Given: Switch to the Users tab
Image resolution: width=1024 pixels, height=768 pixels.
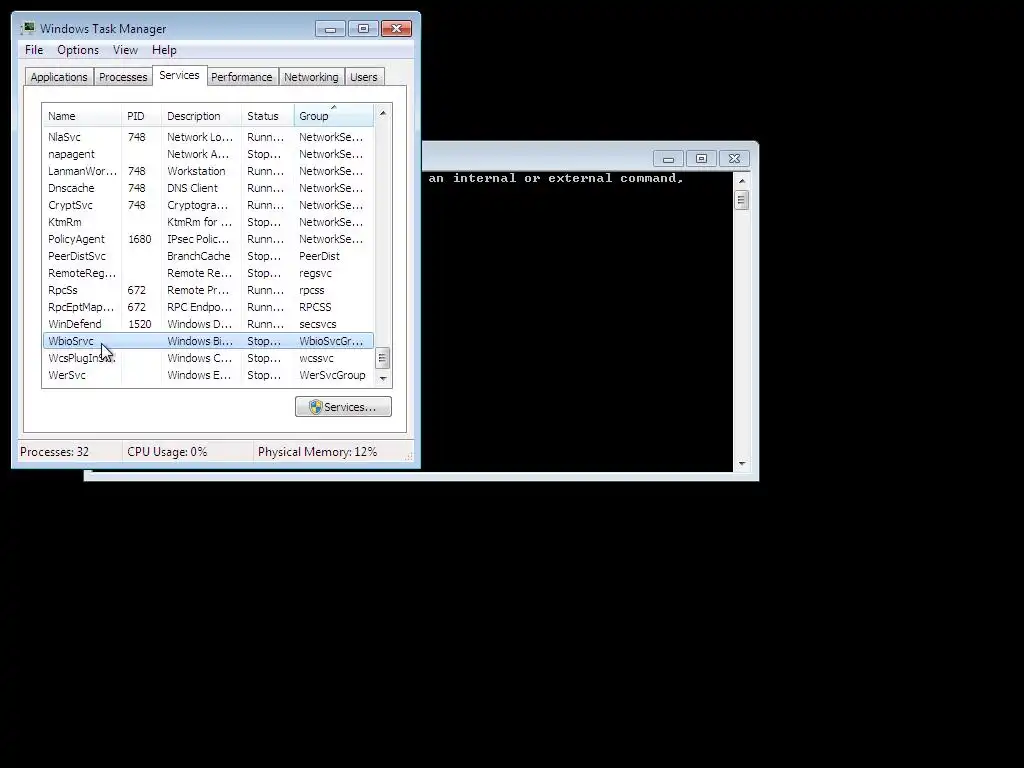Looking at the screenshot, I should (x=364, y=77).
